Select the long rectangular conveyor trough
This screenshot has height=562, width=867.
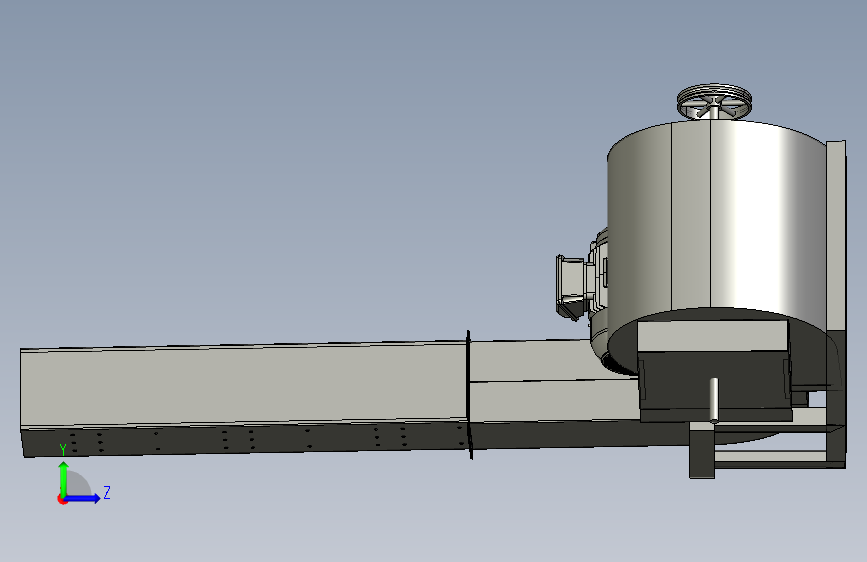243,398
